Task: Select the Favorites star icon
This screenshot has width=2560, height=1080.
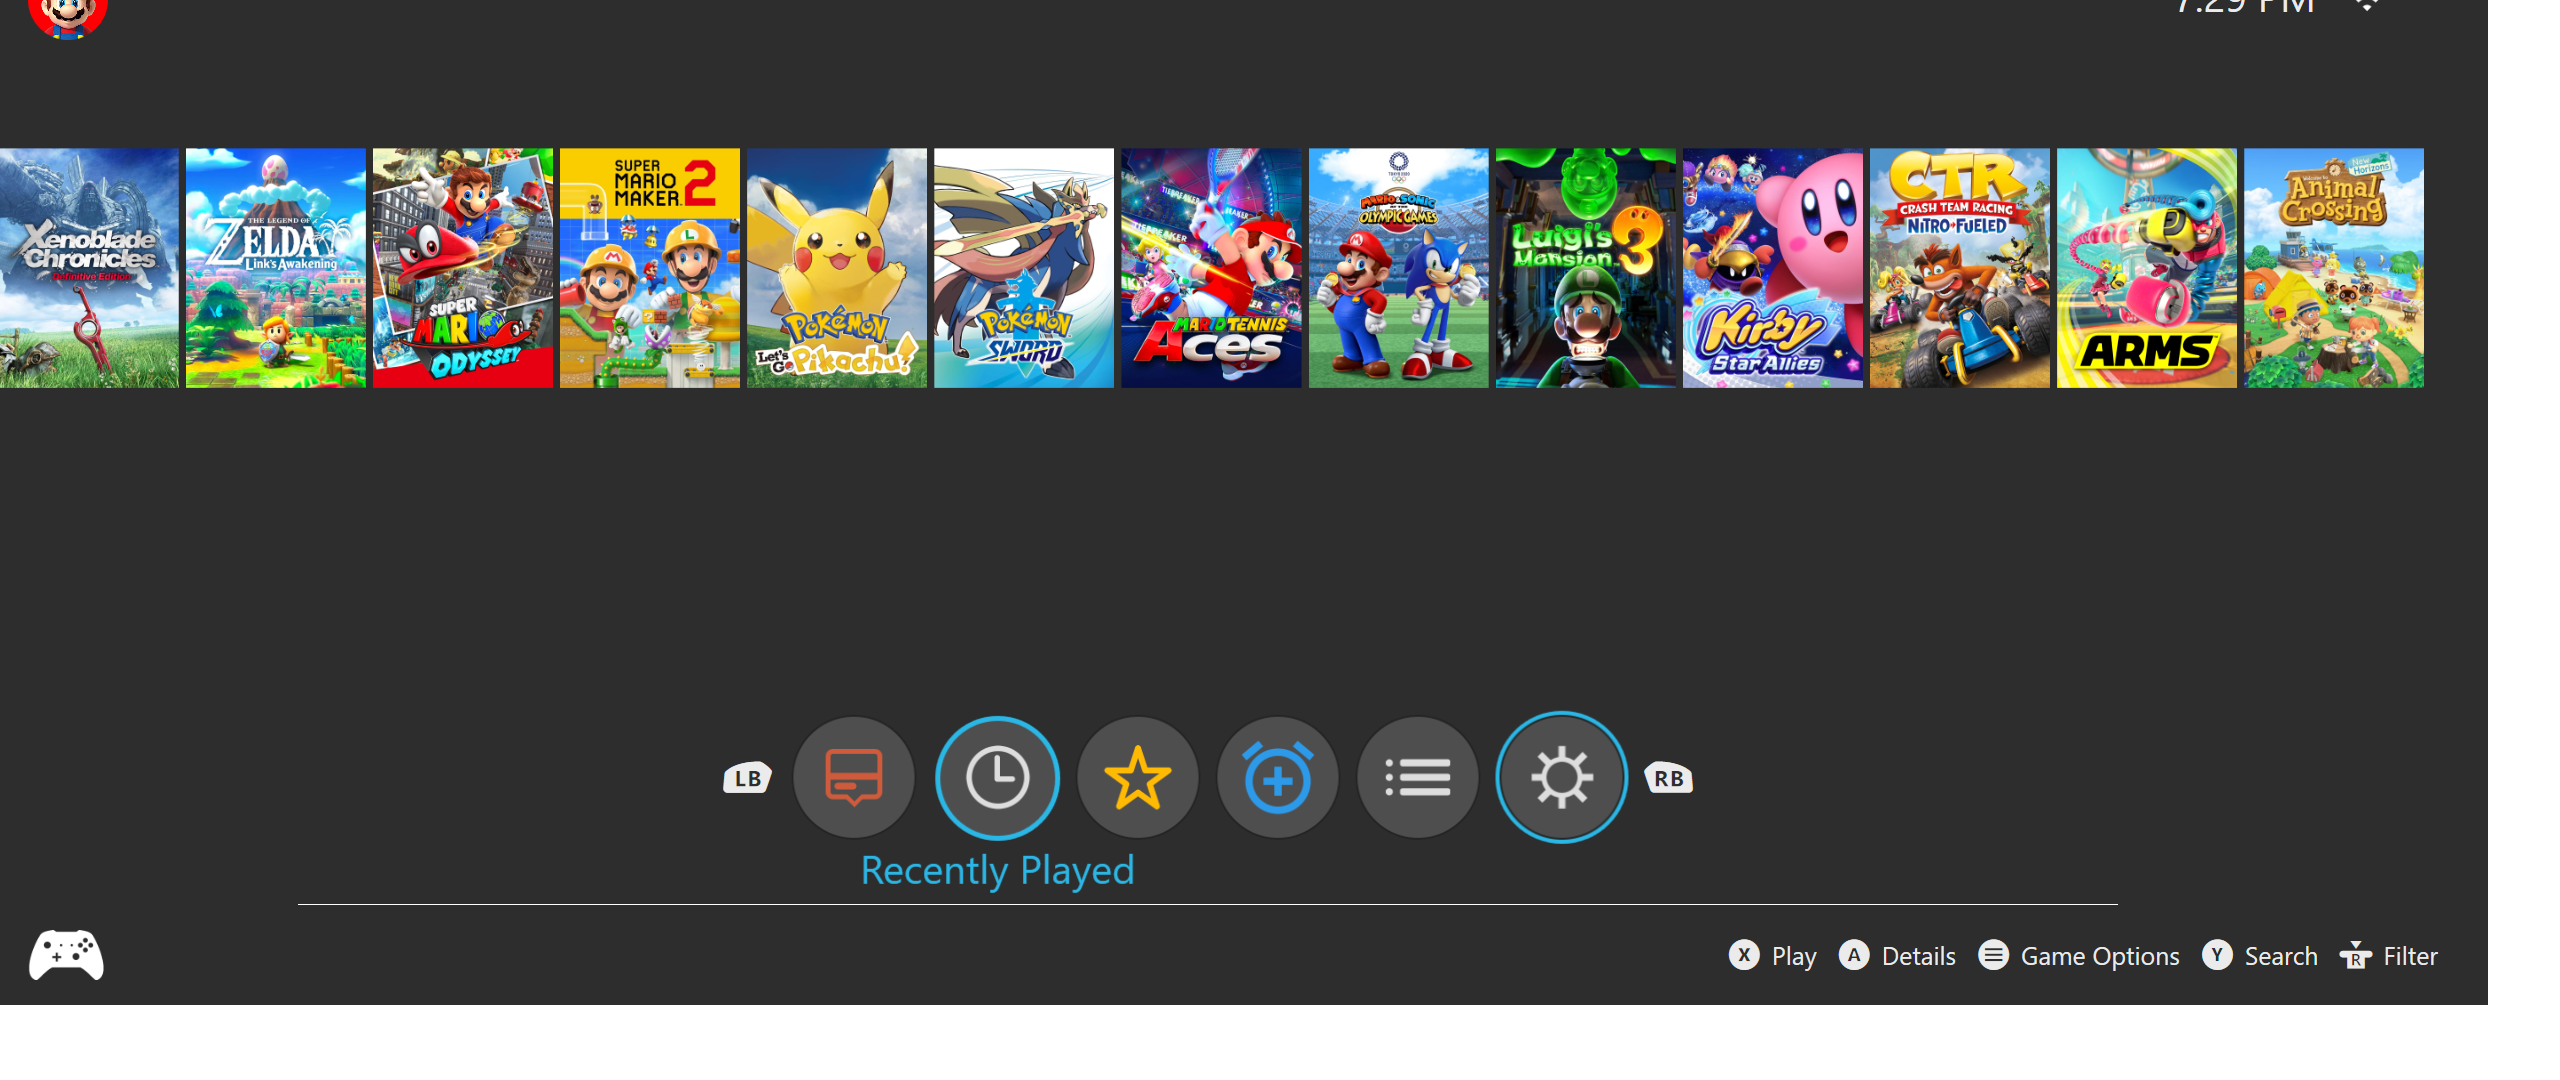Action: [x=1137, y=778]
